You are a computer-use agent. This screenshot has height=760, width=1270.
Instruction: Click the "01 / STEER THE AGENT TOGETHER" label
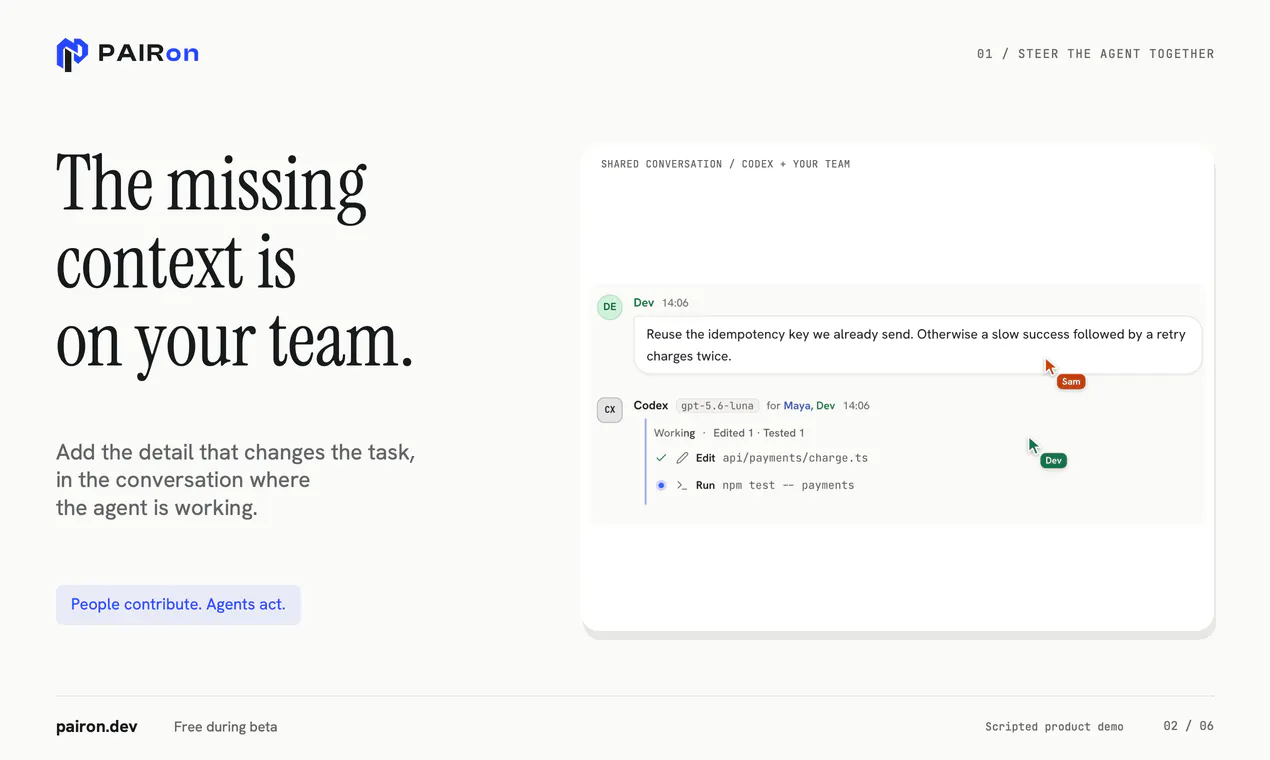coord(1096,54)
